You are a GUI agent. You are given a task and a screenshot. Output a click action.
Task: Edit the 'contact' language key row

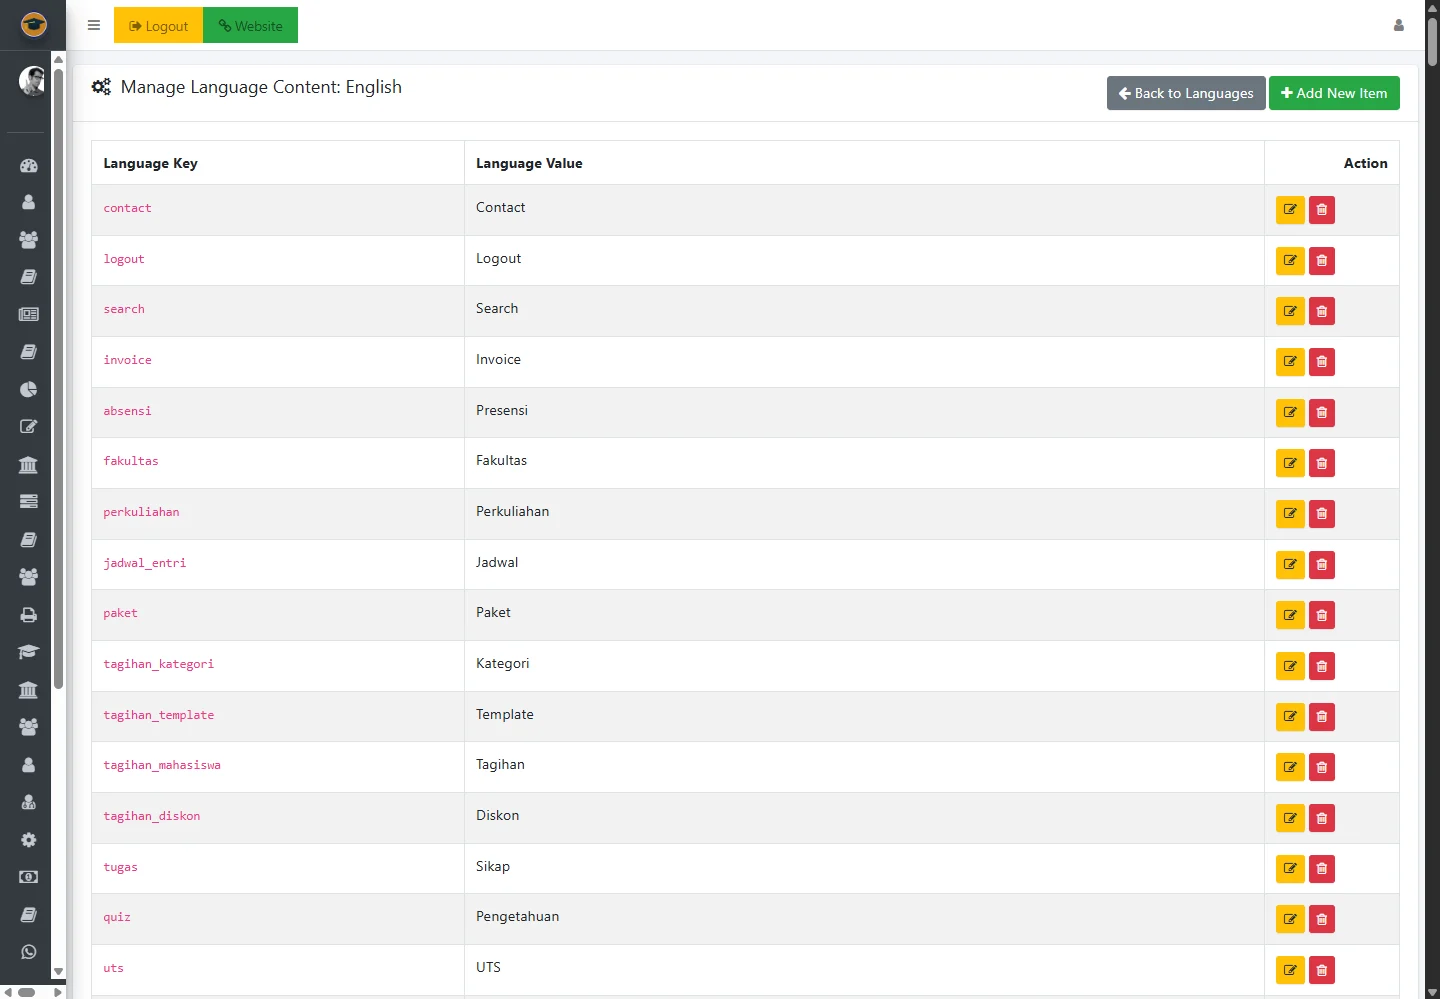coord(1290,210)
